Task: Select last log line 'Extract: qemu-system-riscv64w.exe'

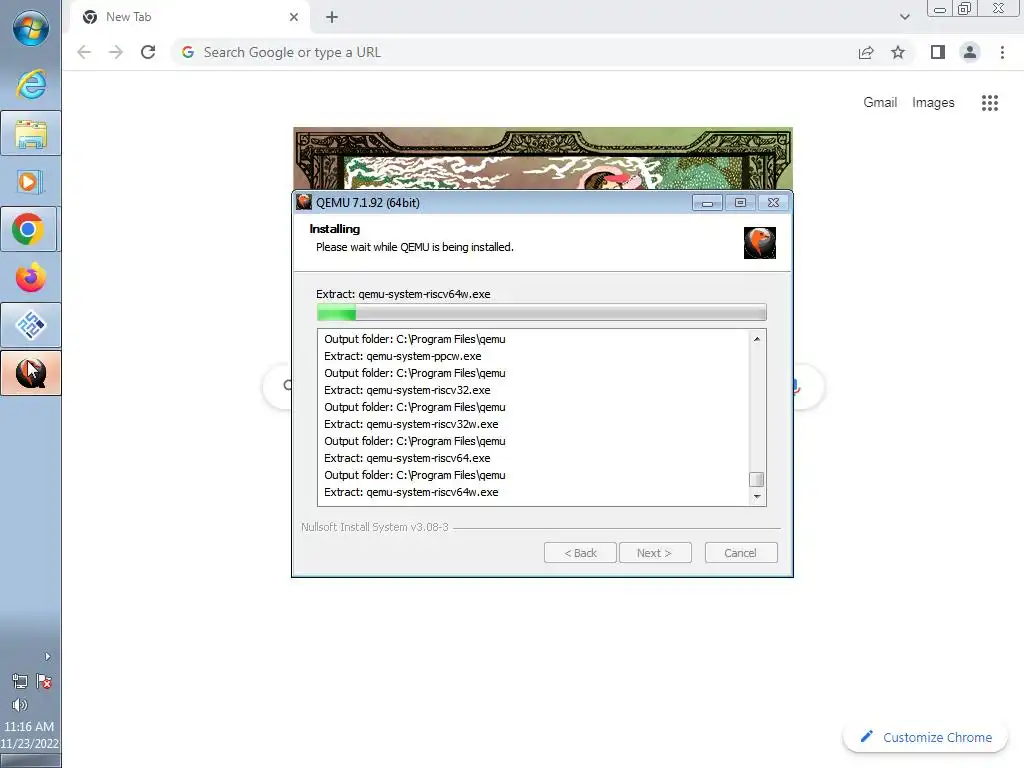Action: point(411,492)
